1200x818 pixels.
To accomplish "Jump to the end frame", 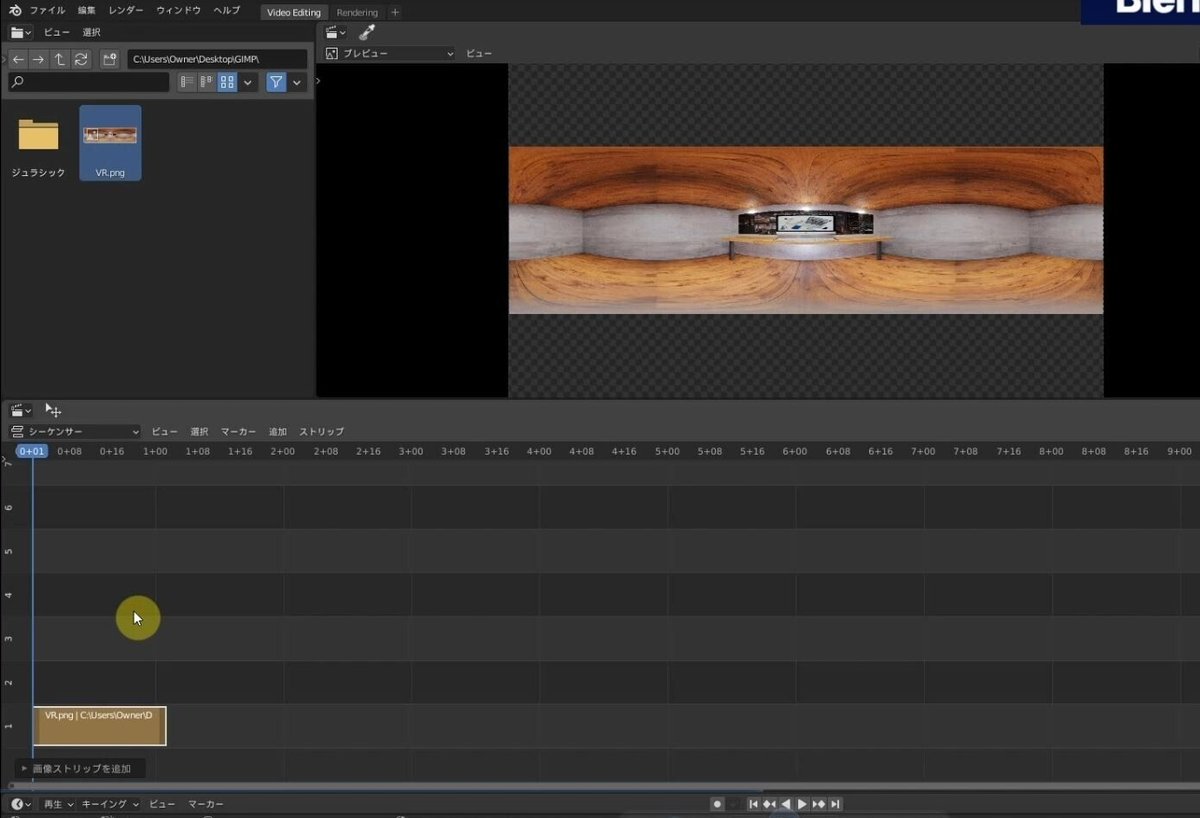I will pos(835,804).
